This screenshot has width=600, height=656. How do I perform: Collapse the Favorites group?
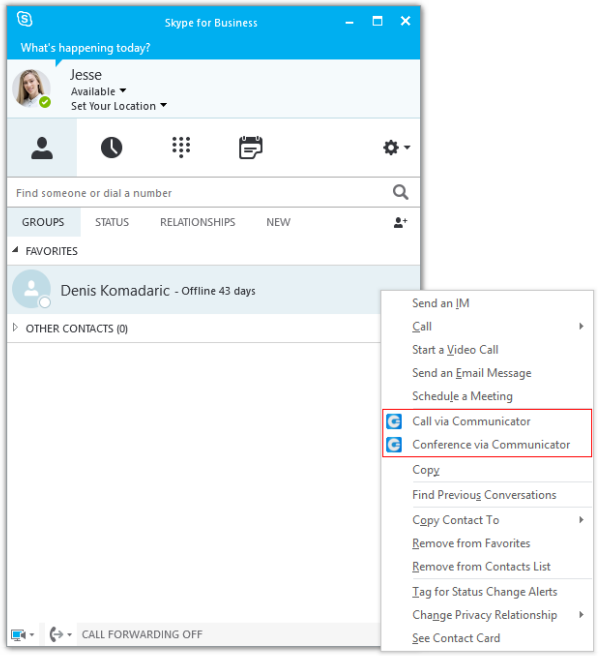point(15,250)
